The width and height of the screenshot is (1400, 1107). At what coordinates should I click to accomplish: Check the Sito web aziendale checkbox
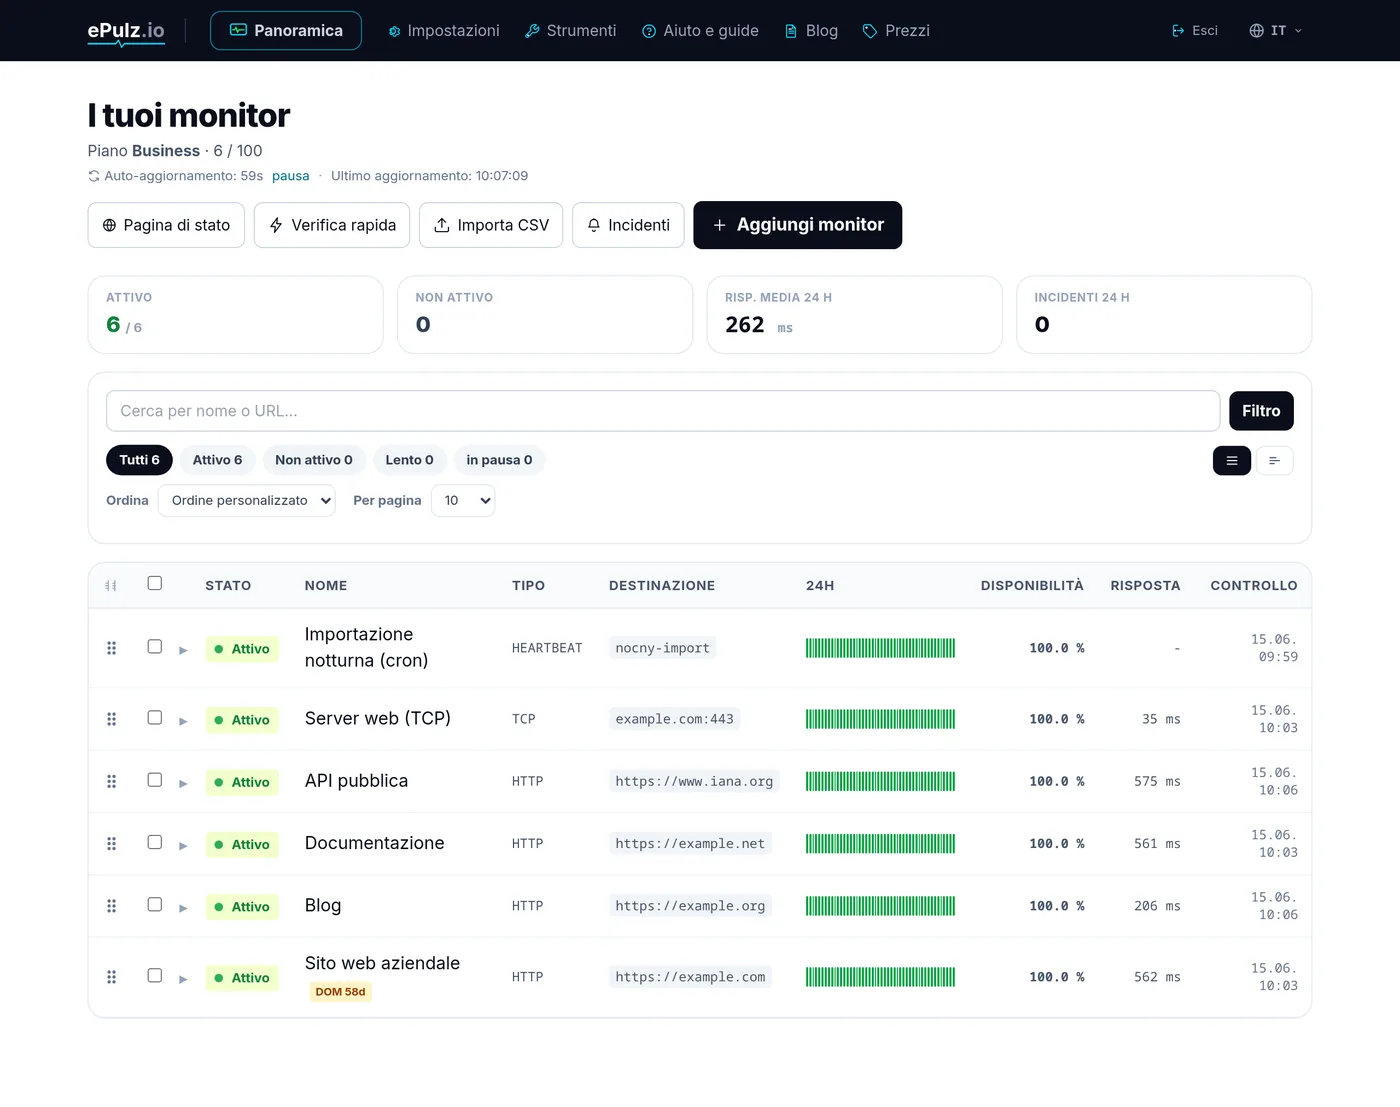(155, 975)
